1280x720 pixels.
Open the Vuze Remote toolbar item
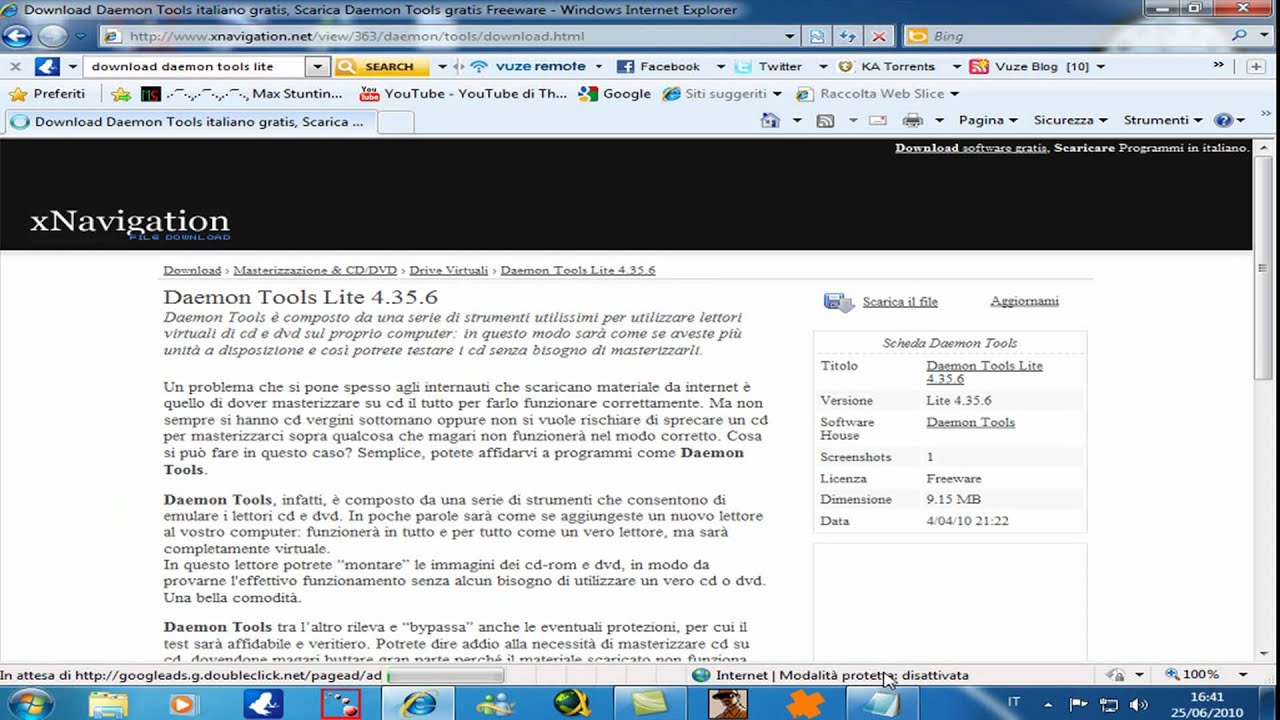pos(528,66)
